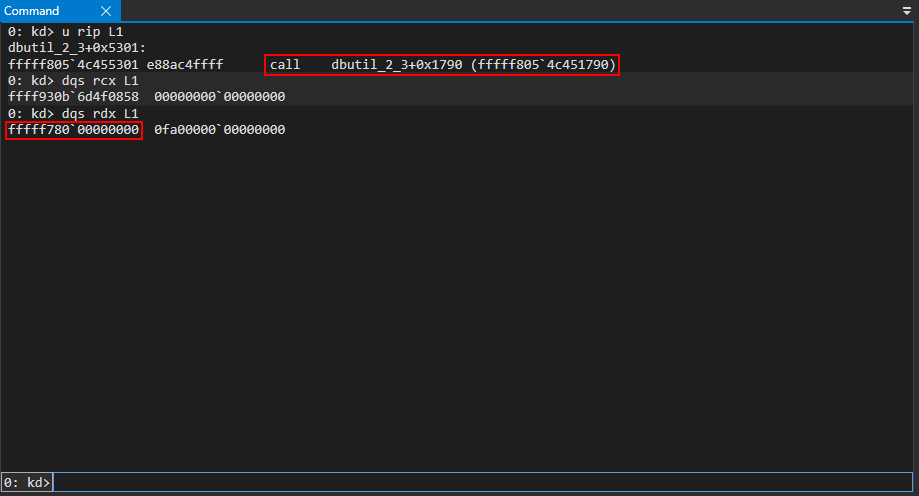
Task: Click the 'call' mnemonic in disassembly
Action: tap(285, 65)
